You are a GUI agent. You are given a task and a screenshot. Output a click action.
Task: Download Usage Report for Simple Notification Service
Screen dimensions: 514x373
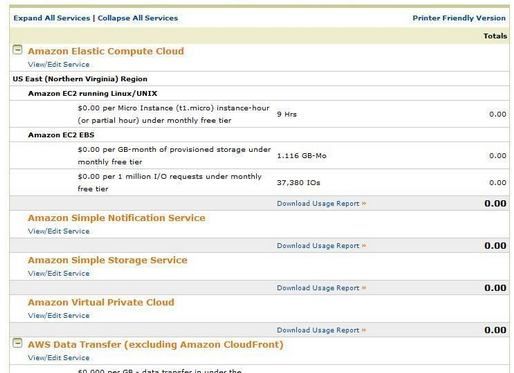click(321, 246)
